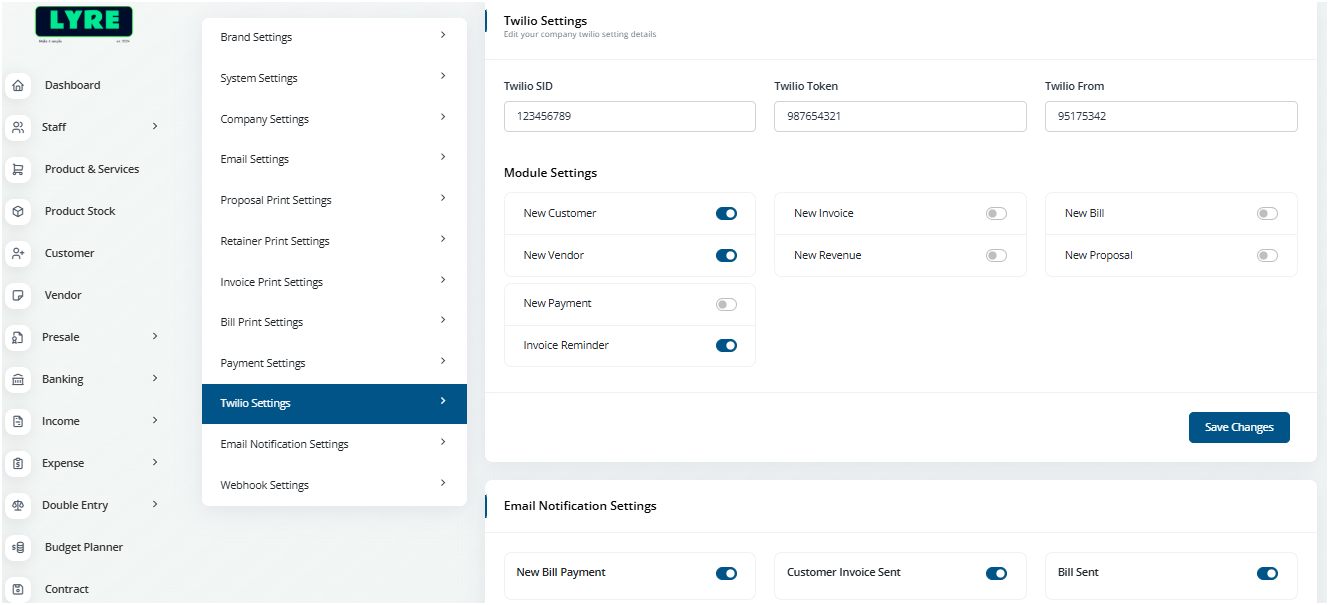Turn off the Invoice Reminder toggle

pyautogui.click(x=726, y=346)
